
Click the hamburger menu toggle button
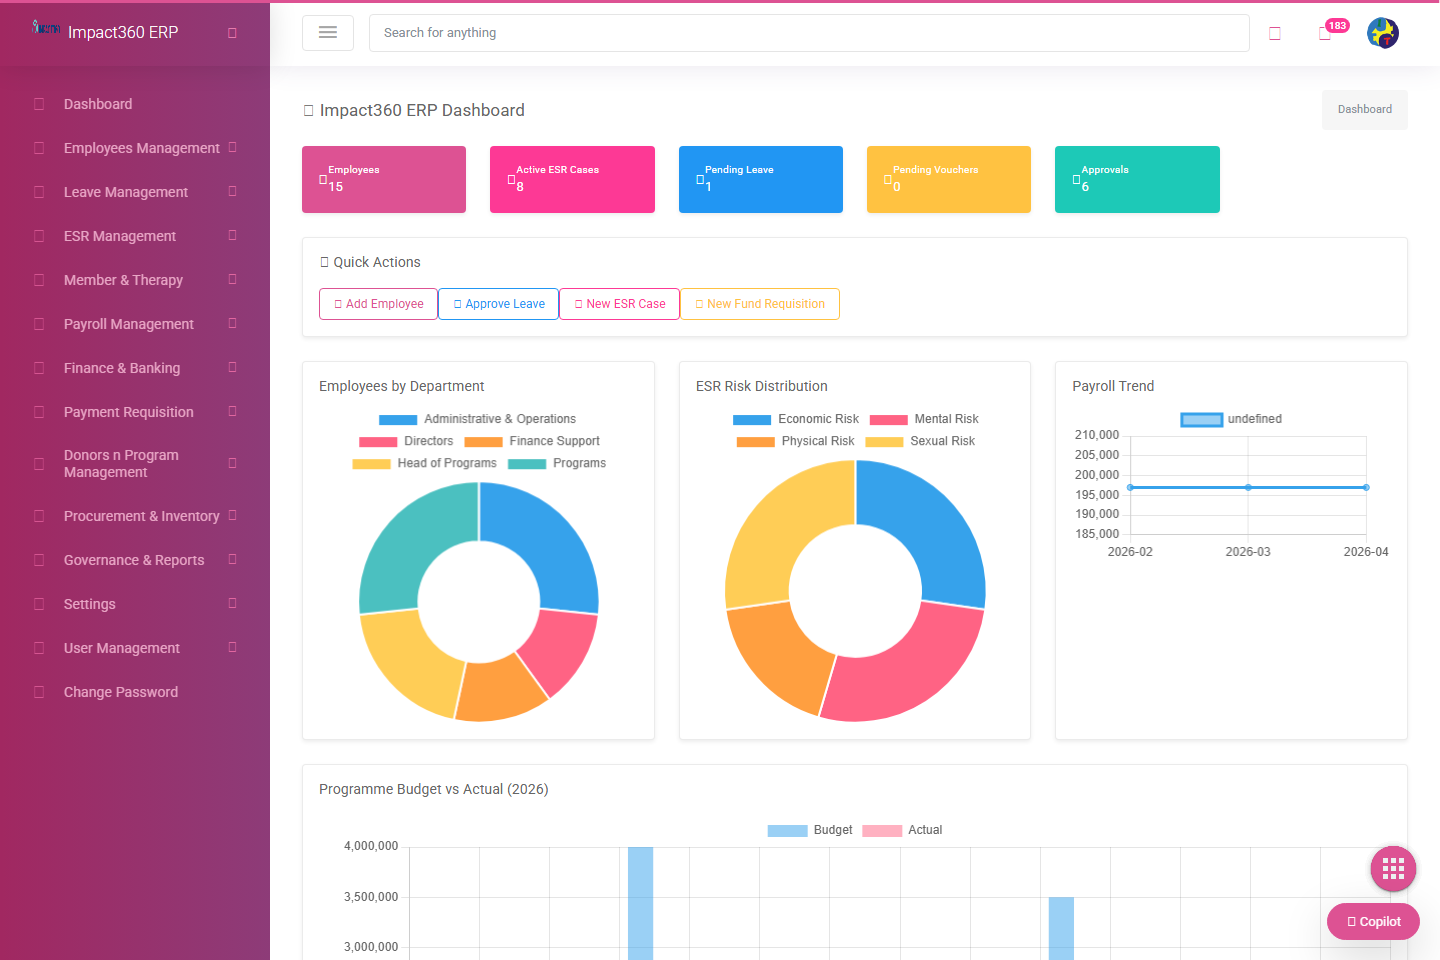click(328, 33)
